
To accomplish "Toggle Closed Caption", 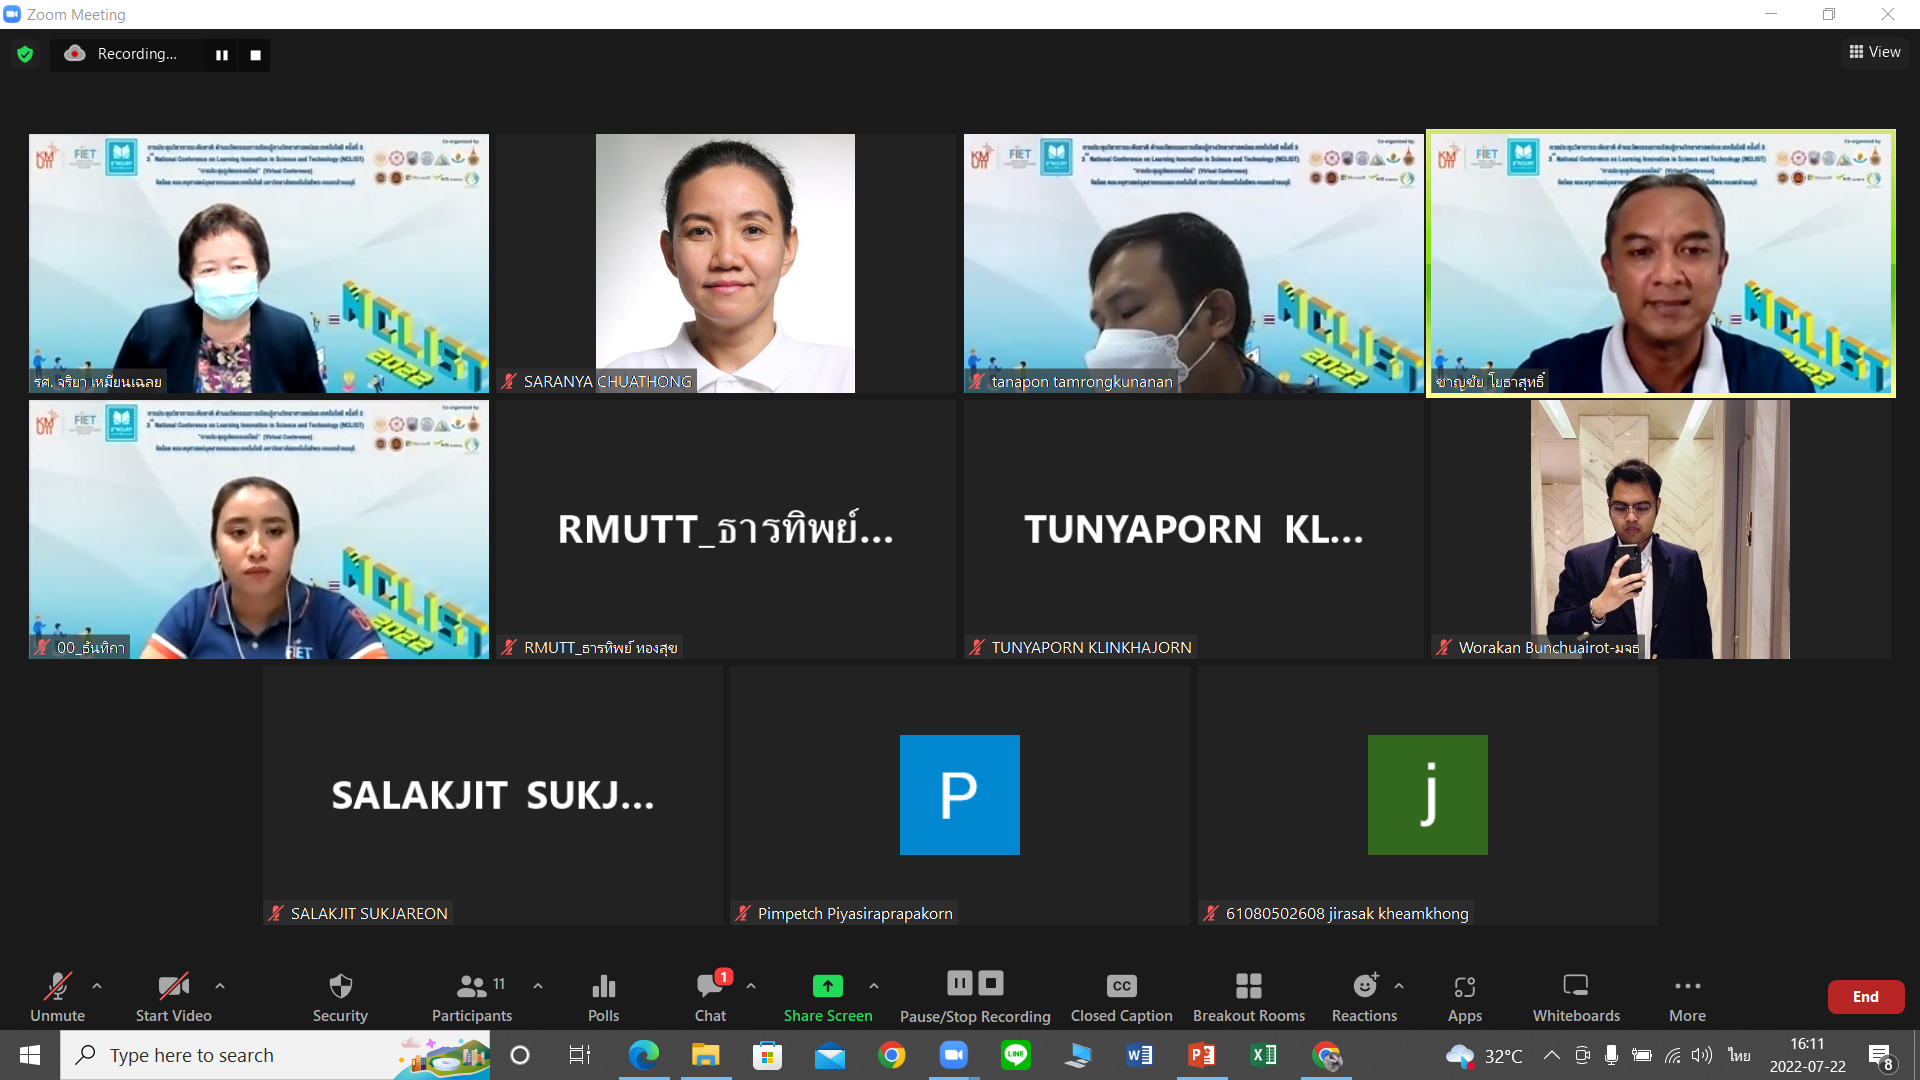I will tap(1121, 987).
